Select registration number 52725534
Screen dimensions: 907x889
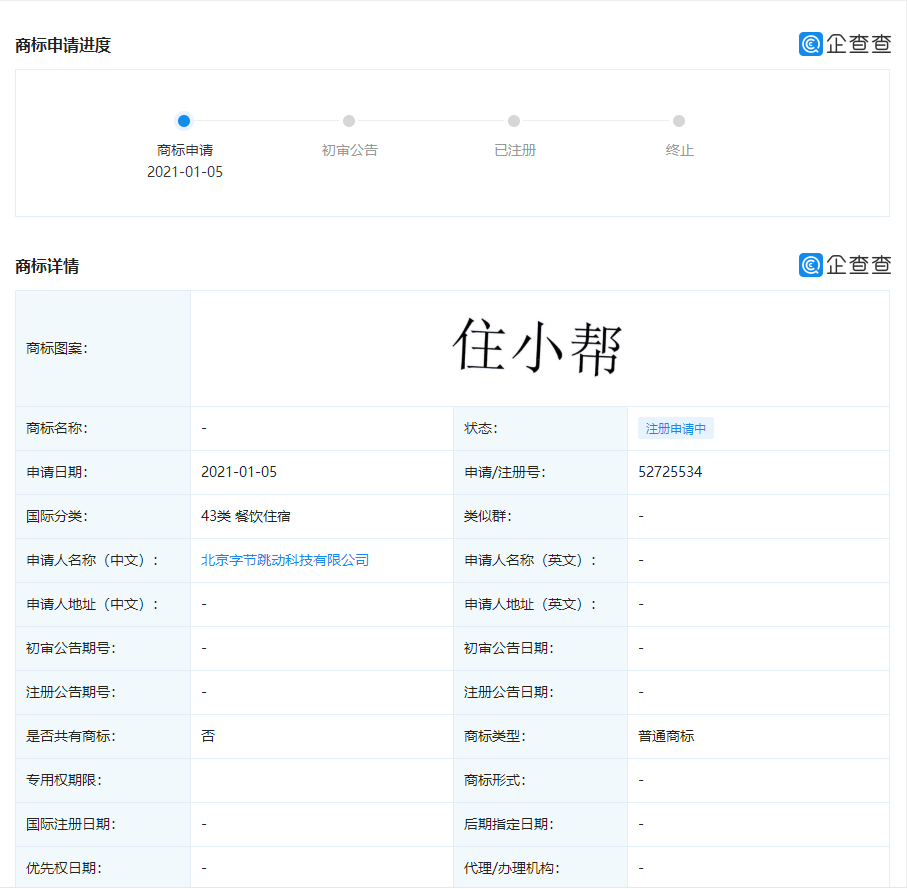click(670, 472)
